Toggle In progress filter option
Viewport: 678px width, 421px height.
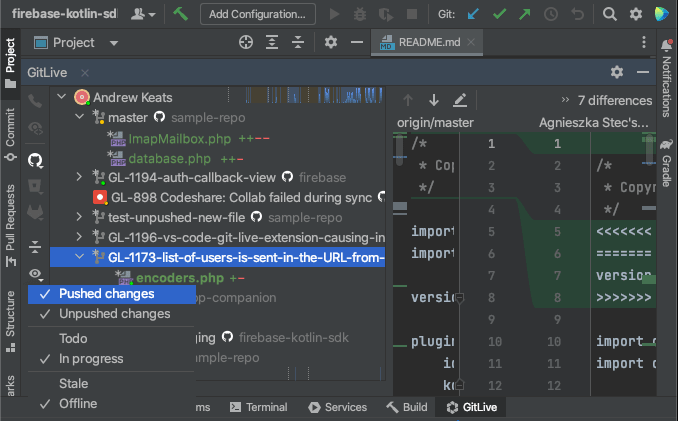(x=112, y=359)
